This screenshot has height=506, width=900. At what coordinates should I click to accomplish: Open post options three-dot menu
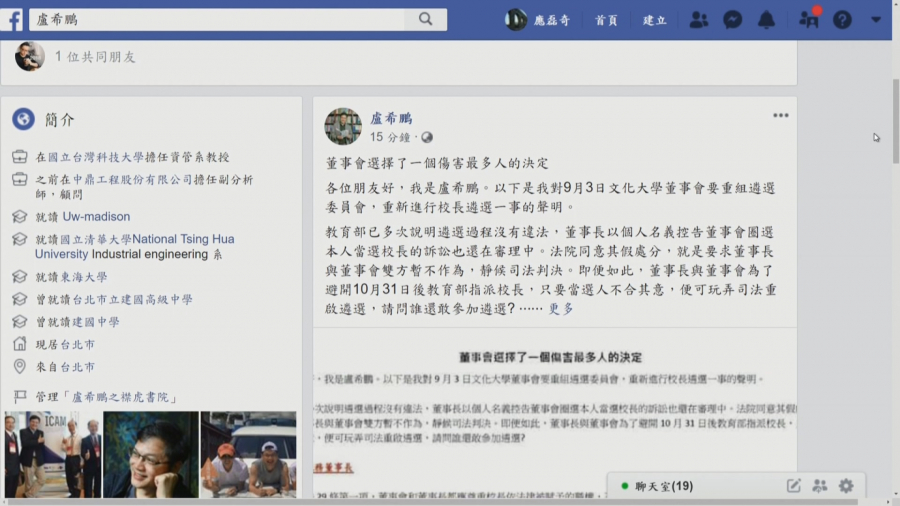coord(780,116)
